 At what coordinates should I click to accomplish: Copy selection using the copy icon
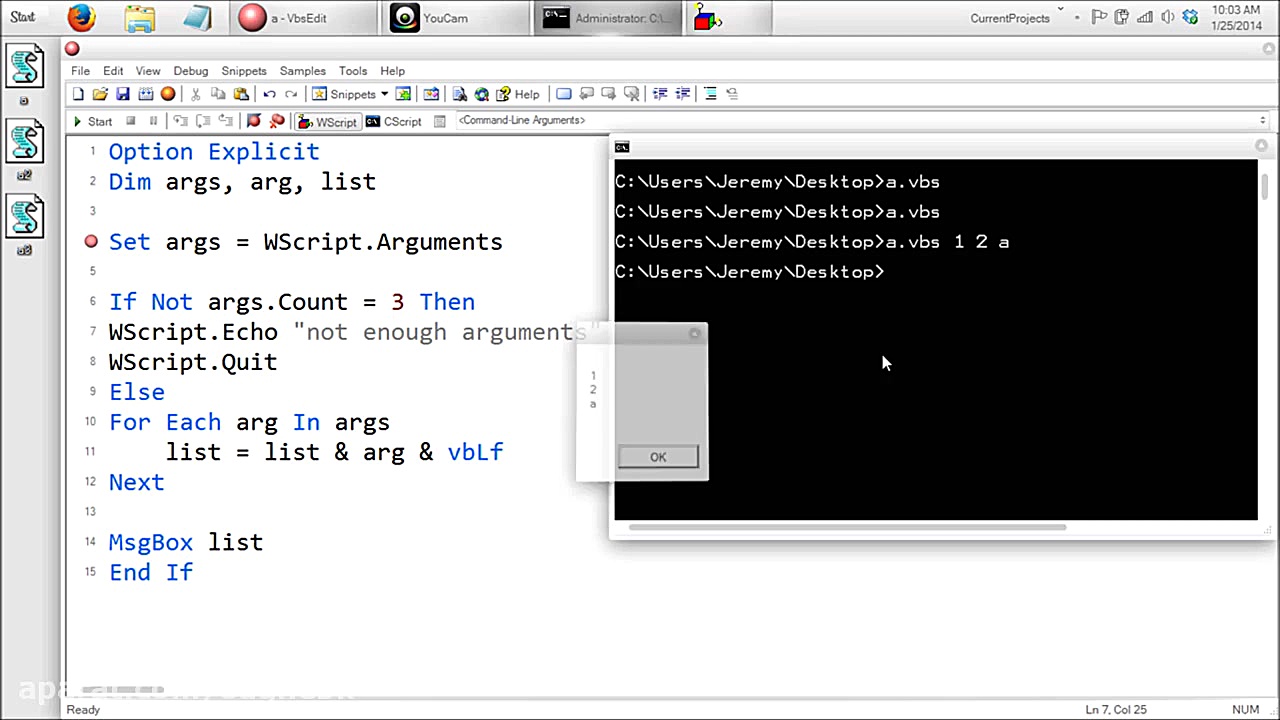[218, 94]
